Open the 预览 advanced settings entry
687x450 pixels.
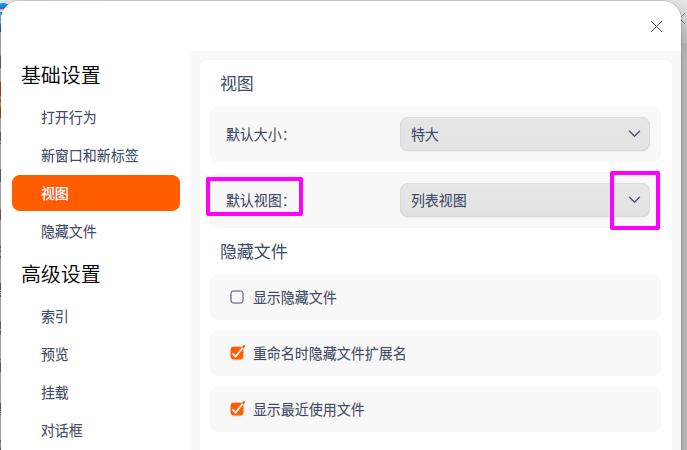pyautogui.click(x=55, y=354)
